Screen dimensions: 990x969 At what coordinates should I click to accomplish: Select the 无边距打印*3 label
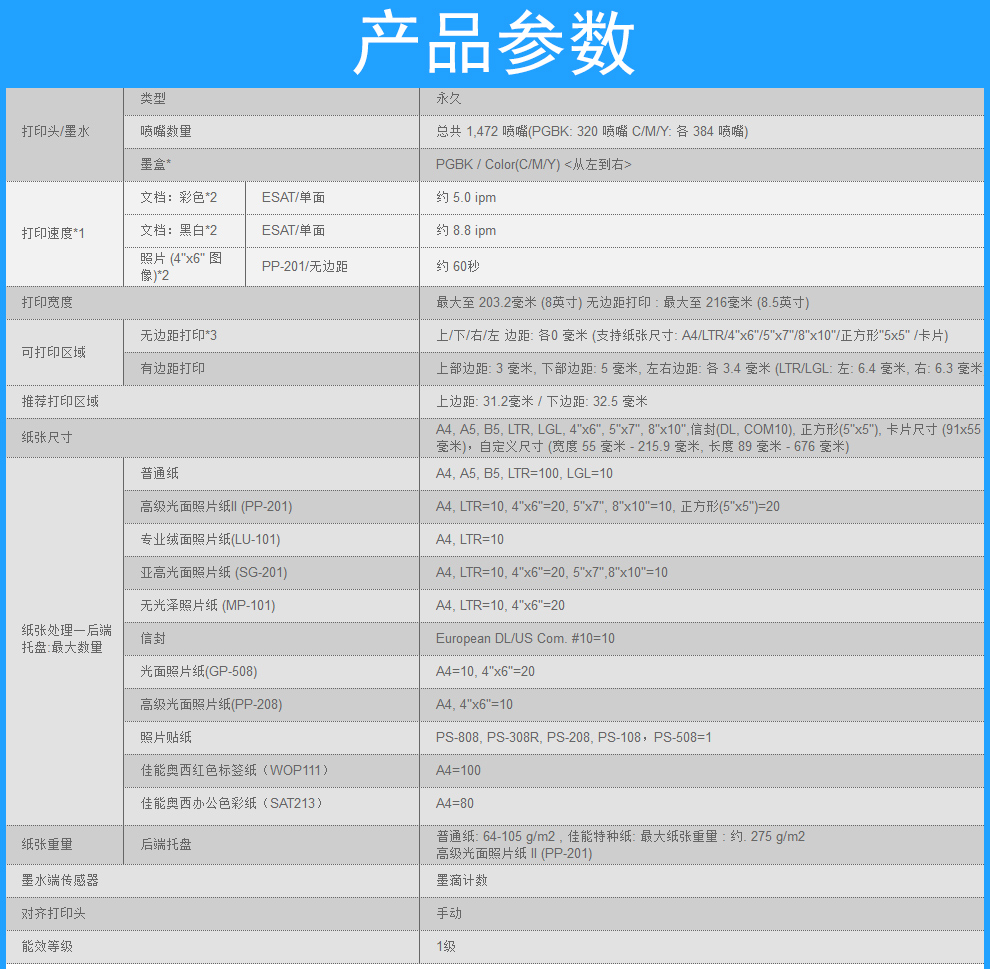[x=179, y=335]
